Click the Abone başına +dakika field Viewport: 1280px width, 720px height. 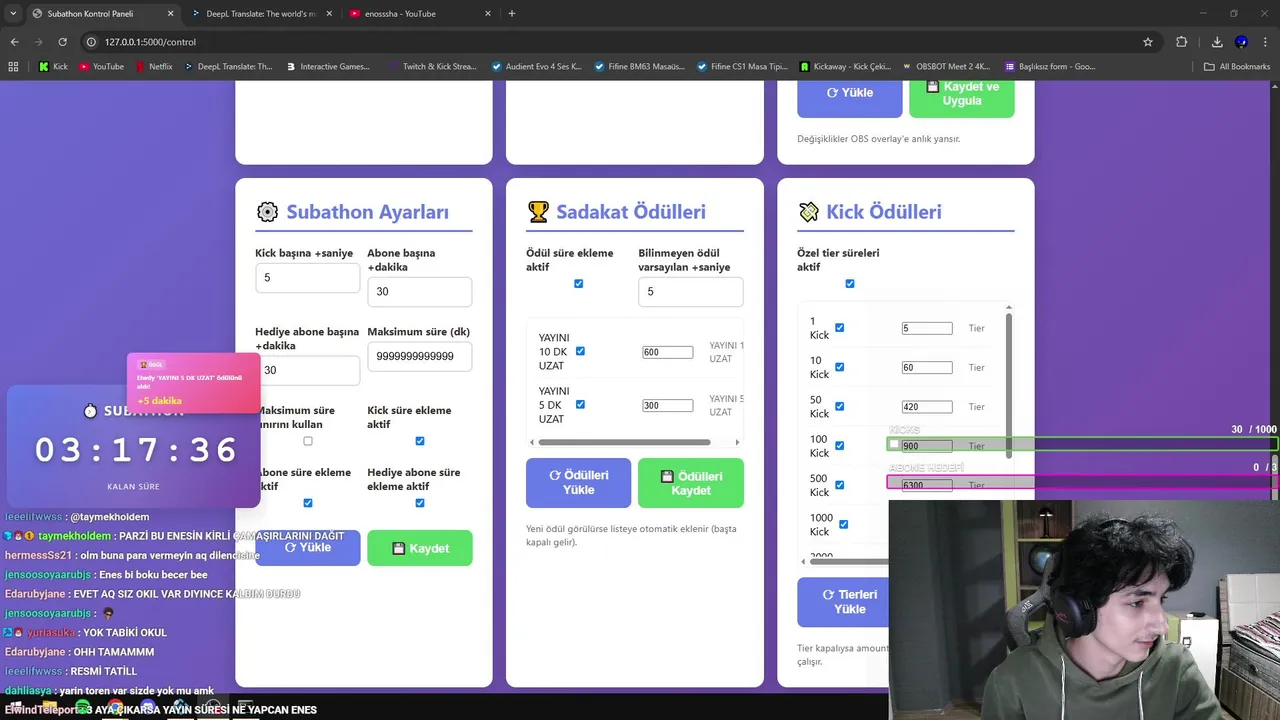coord(420,292)
